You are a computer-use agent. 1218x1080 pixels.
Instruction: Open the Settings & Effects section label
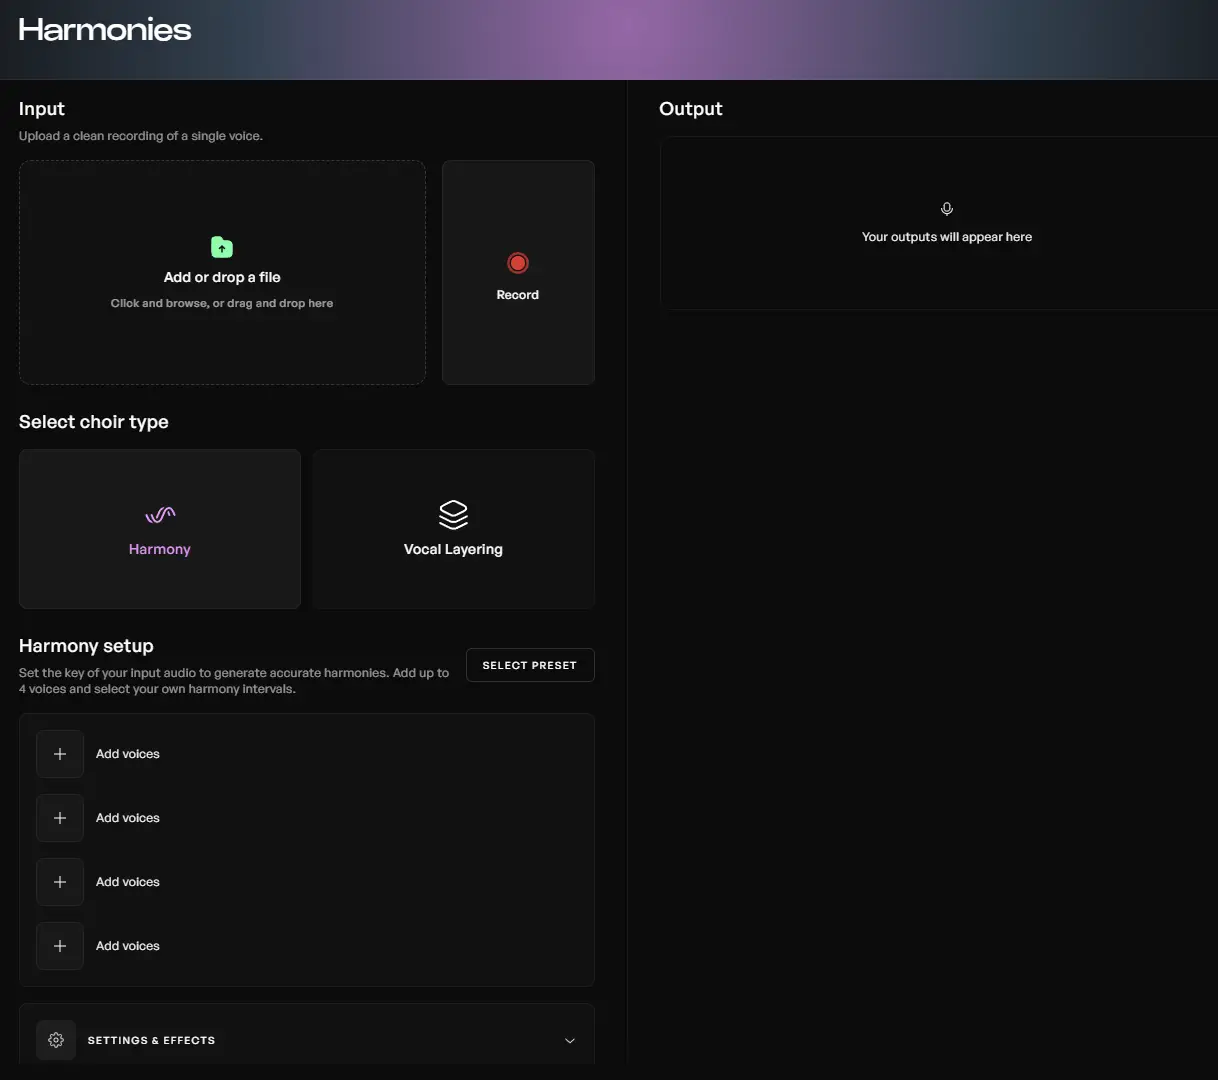click(151, 1040)
